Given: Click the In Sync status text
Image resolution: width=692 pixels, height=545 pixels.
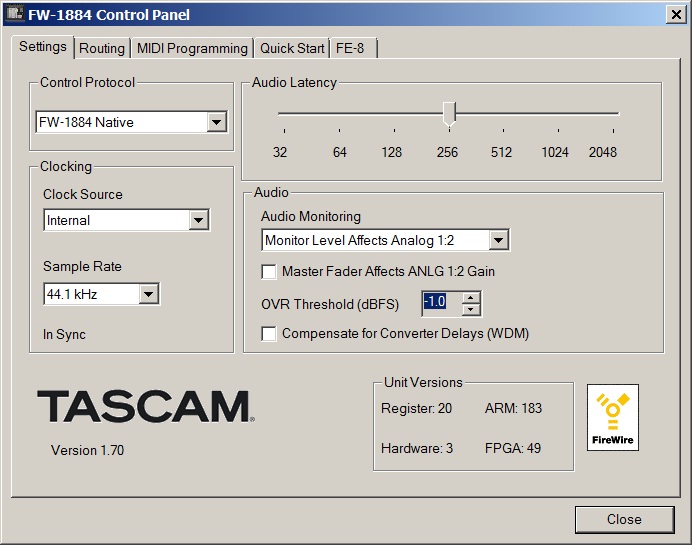Looking at the screenshot, I should tap(64, 335).
